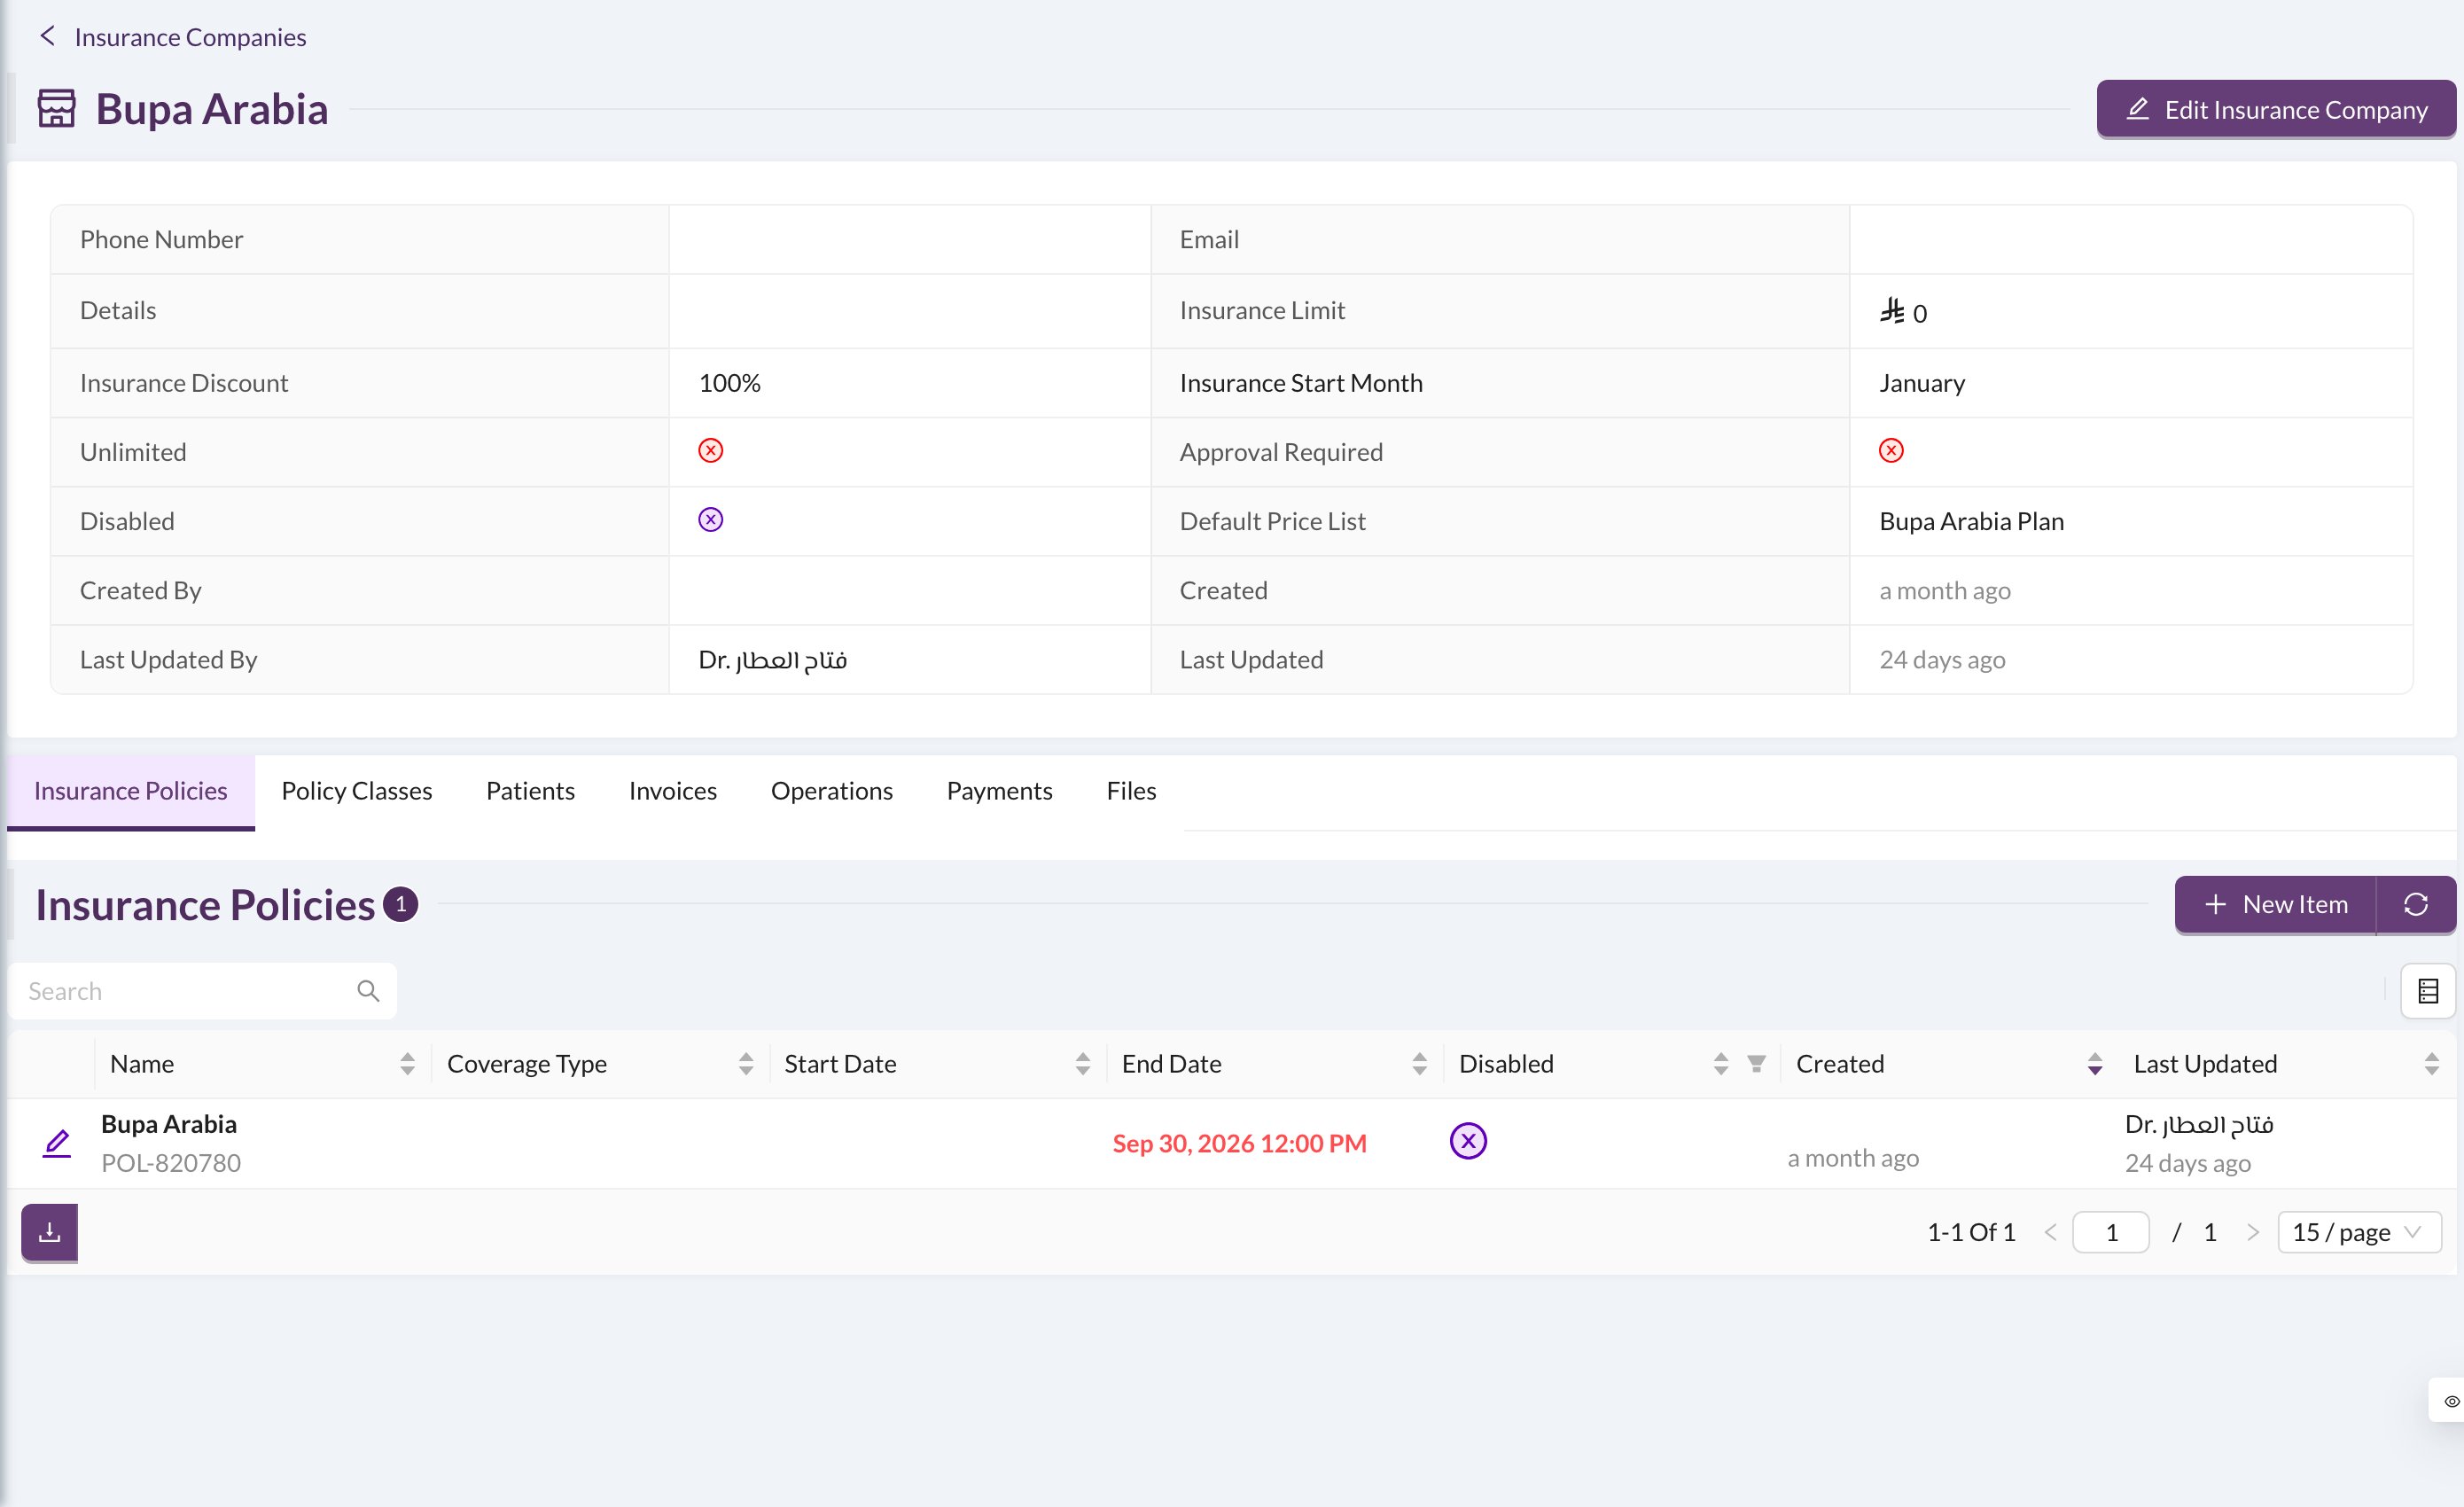
Task: Add a New Item policy
Action: (2275, 904)
